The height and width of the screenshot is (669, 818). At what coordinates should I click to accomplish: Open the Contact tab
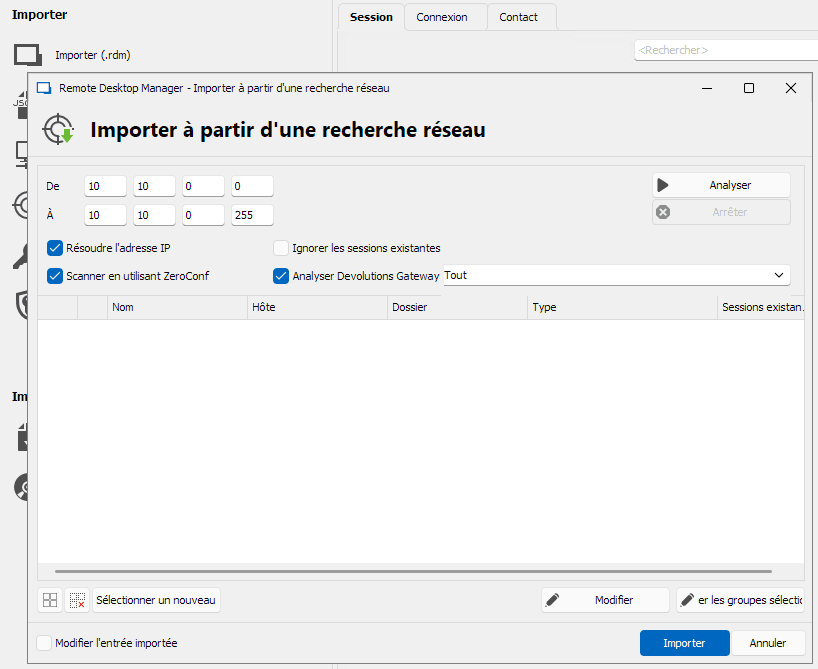tap(518, 17)
